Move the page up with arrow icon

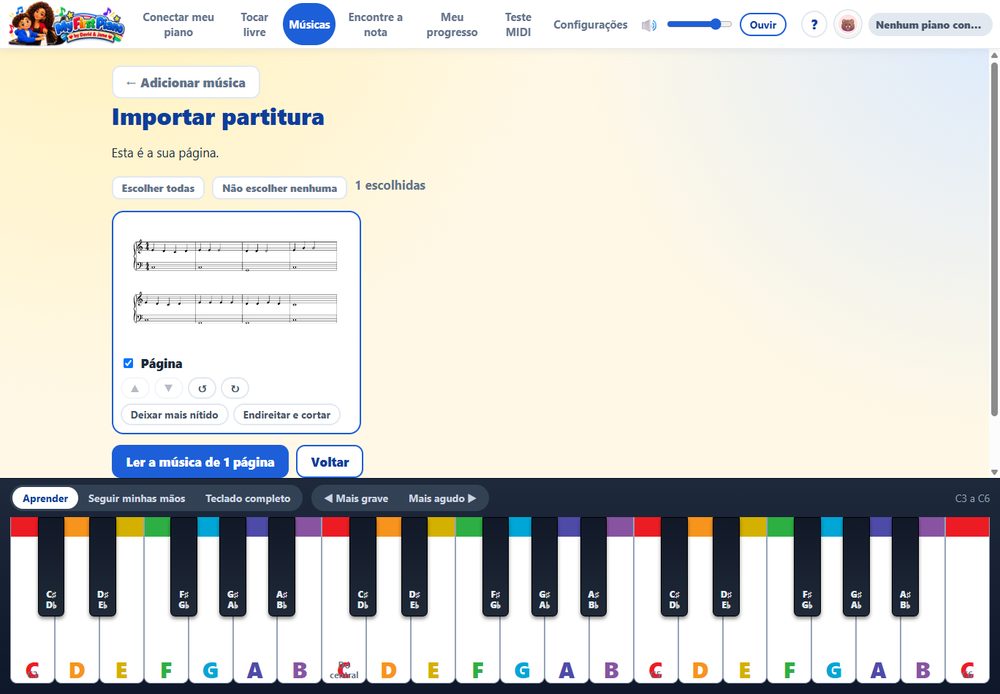[135, 388]
